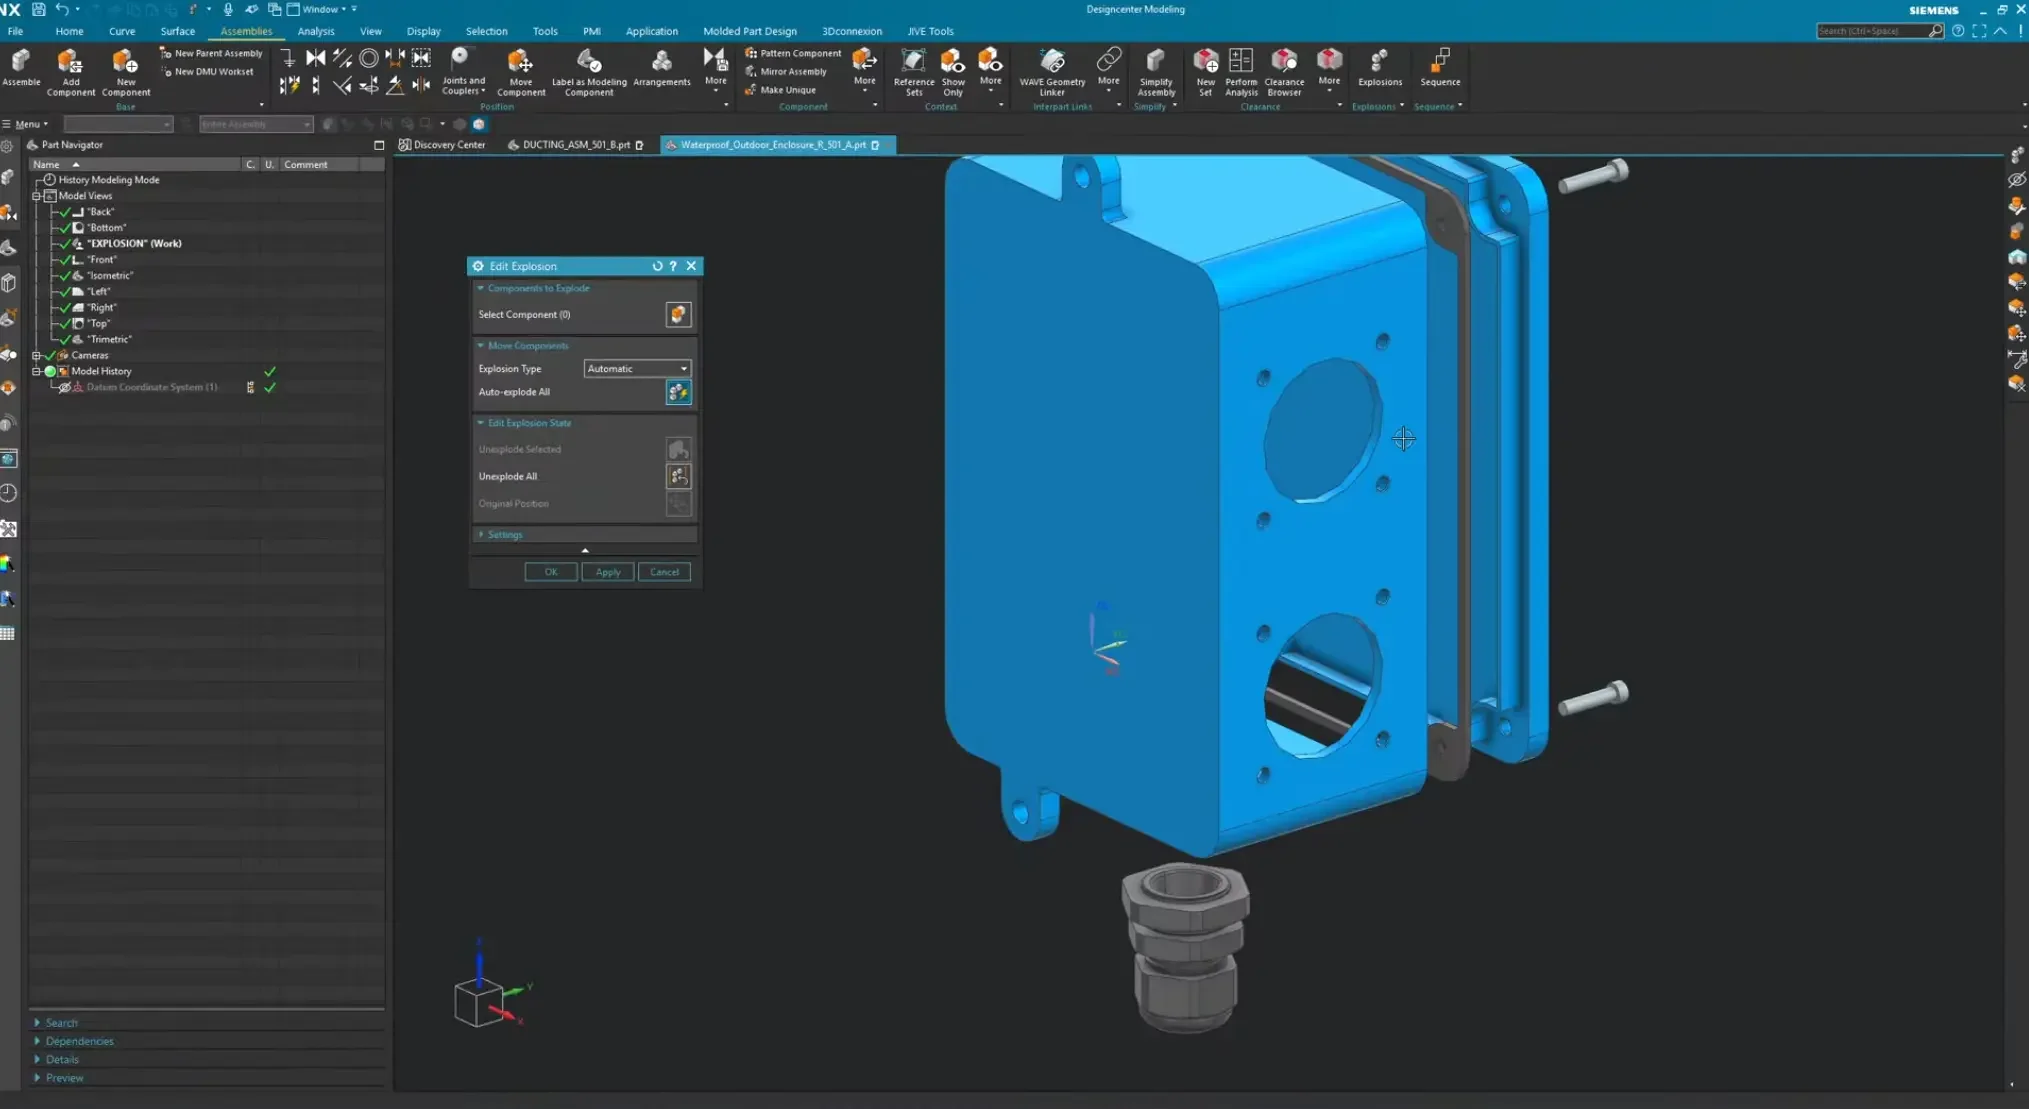
Task: Click History Modeling Mode item
Action: pyautogui.click(x=108, y=180)
